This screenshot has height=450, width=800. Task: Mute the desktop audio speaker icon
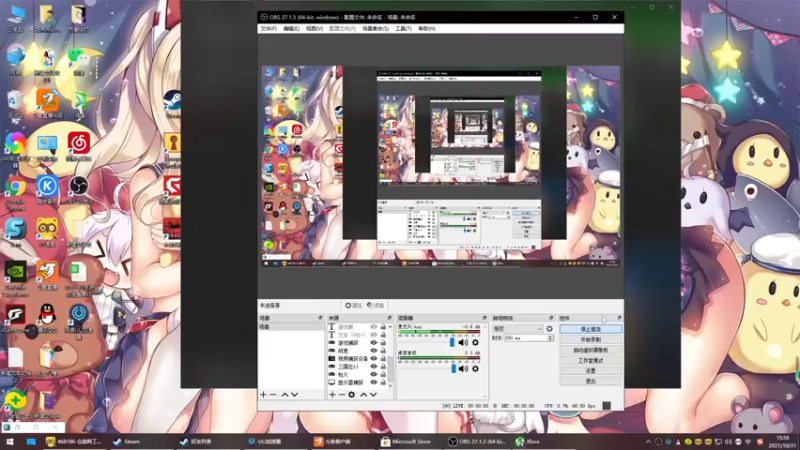[x=463, y=368]
